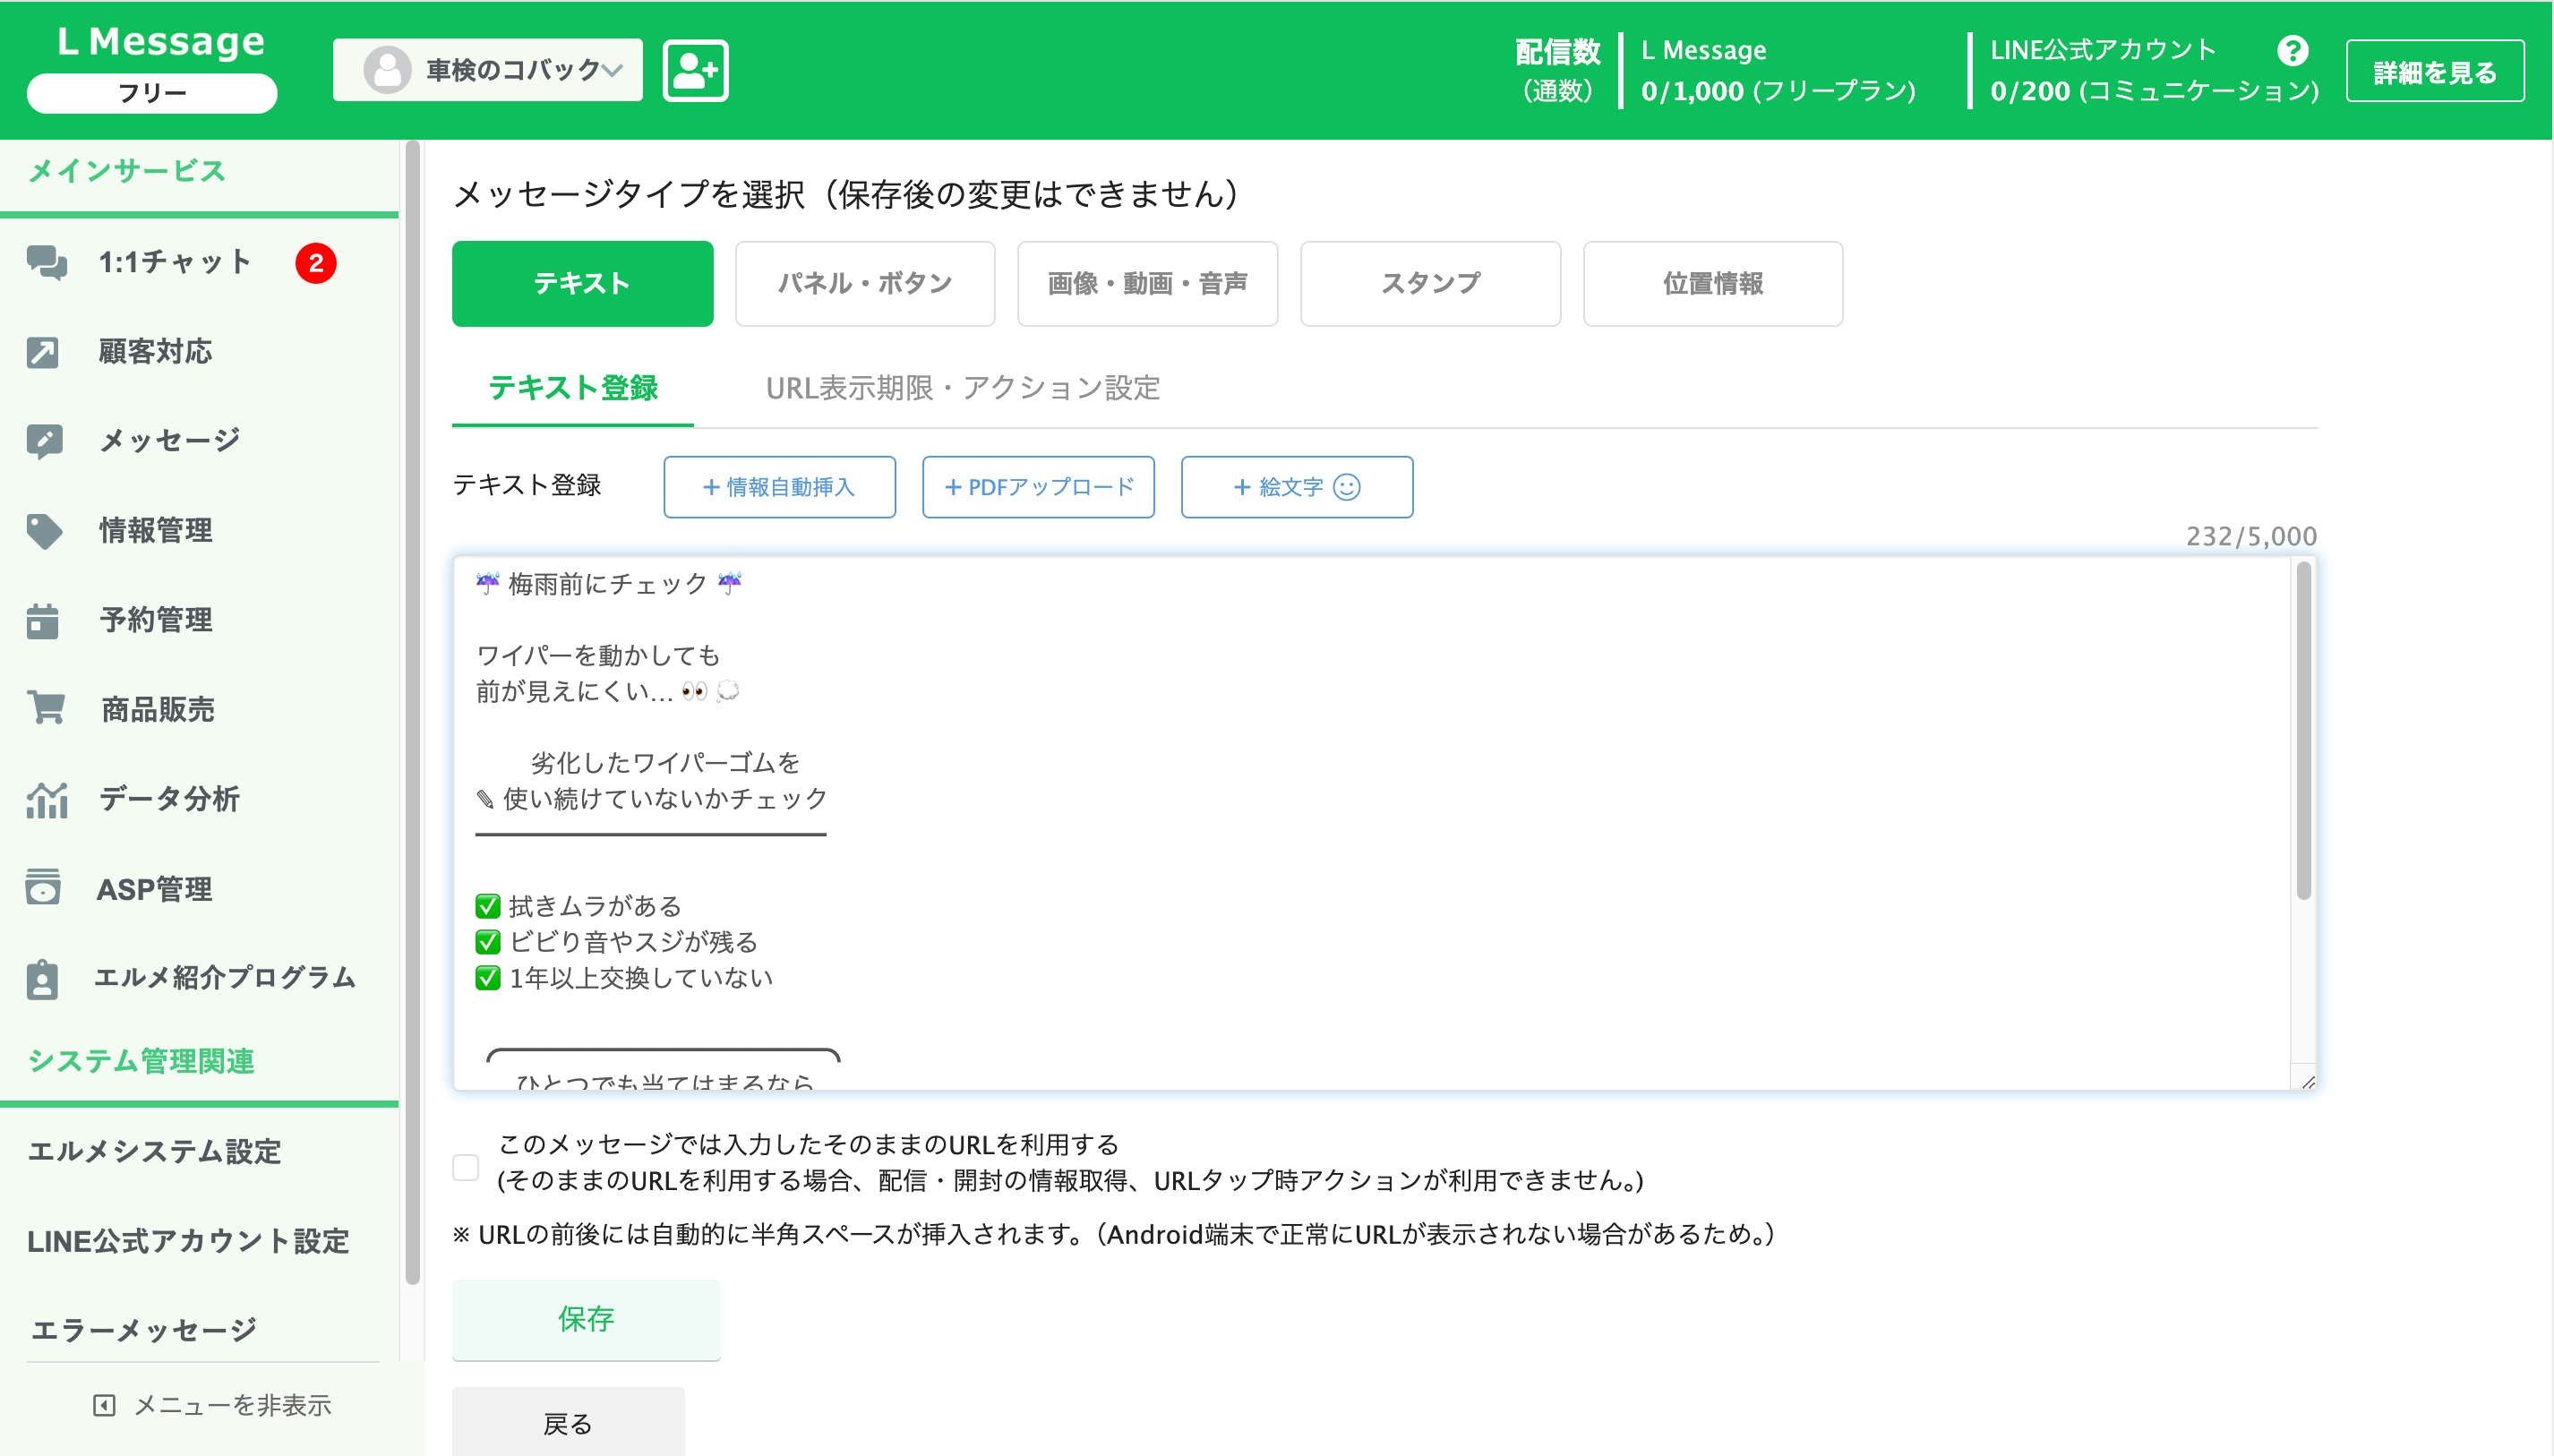Switch to URL表示期限・アクション設定 tab
This screenshot has height=1456, width=2554.
(962, 388)
